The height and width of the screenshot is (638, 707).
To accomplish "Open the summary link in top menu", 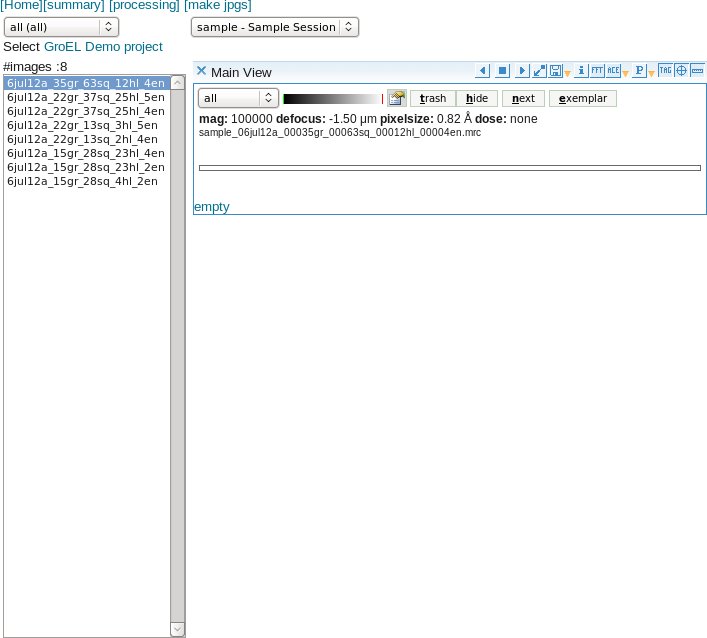I will pos(74,6).
